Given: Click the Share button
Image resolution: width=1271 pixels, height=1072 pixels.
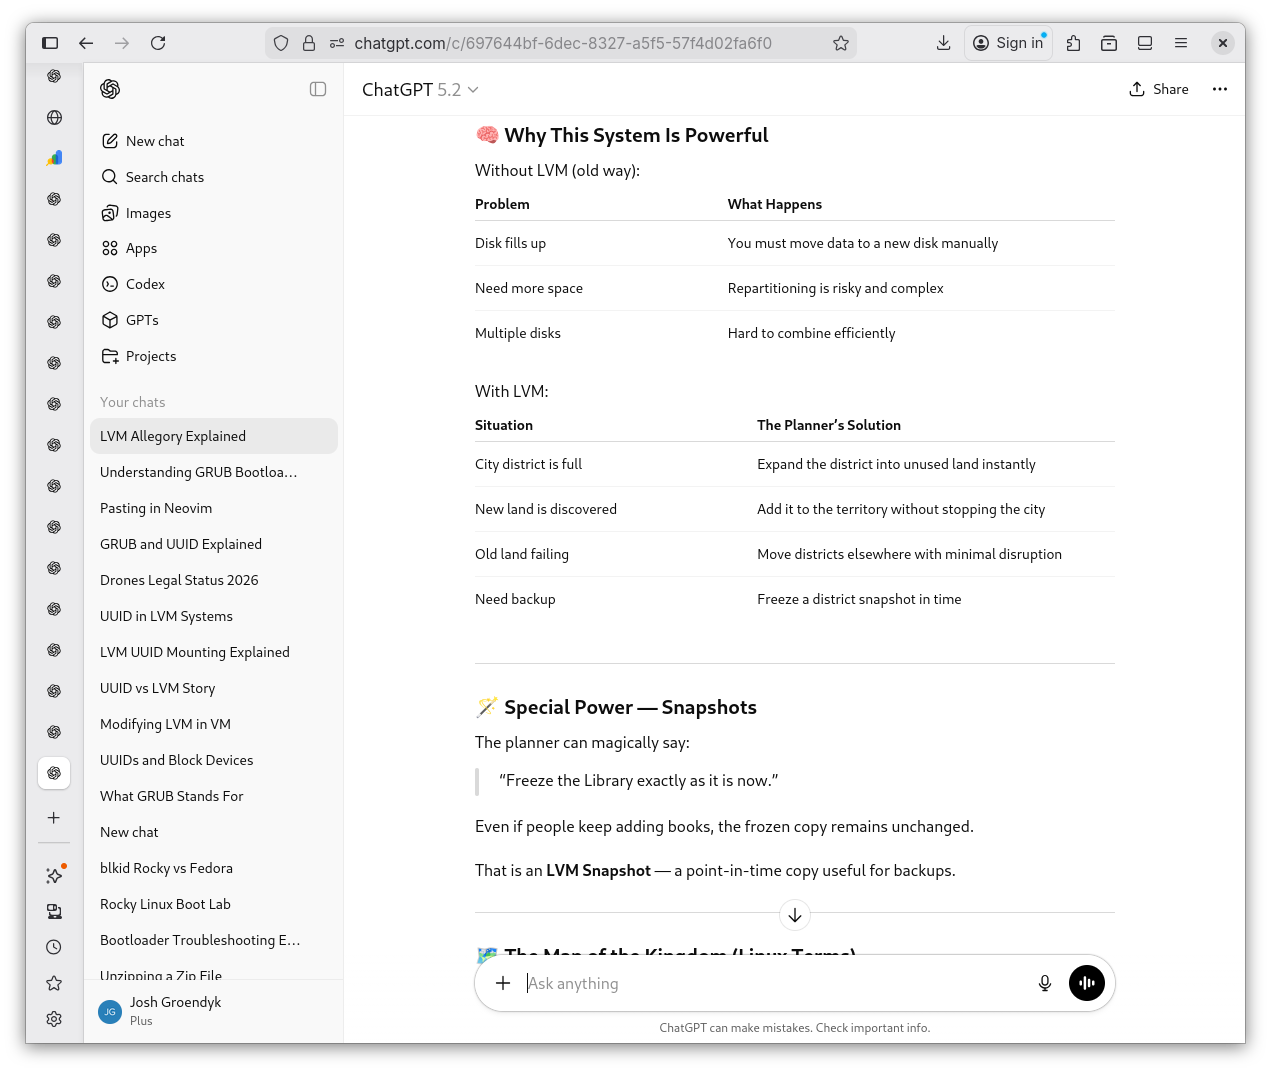Looking at the screenshot, I should (x=1159, y=89).
